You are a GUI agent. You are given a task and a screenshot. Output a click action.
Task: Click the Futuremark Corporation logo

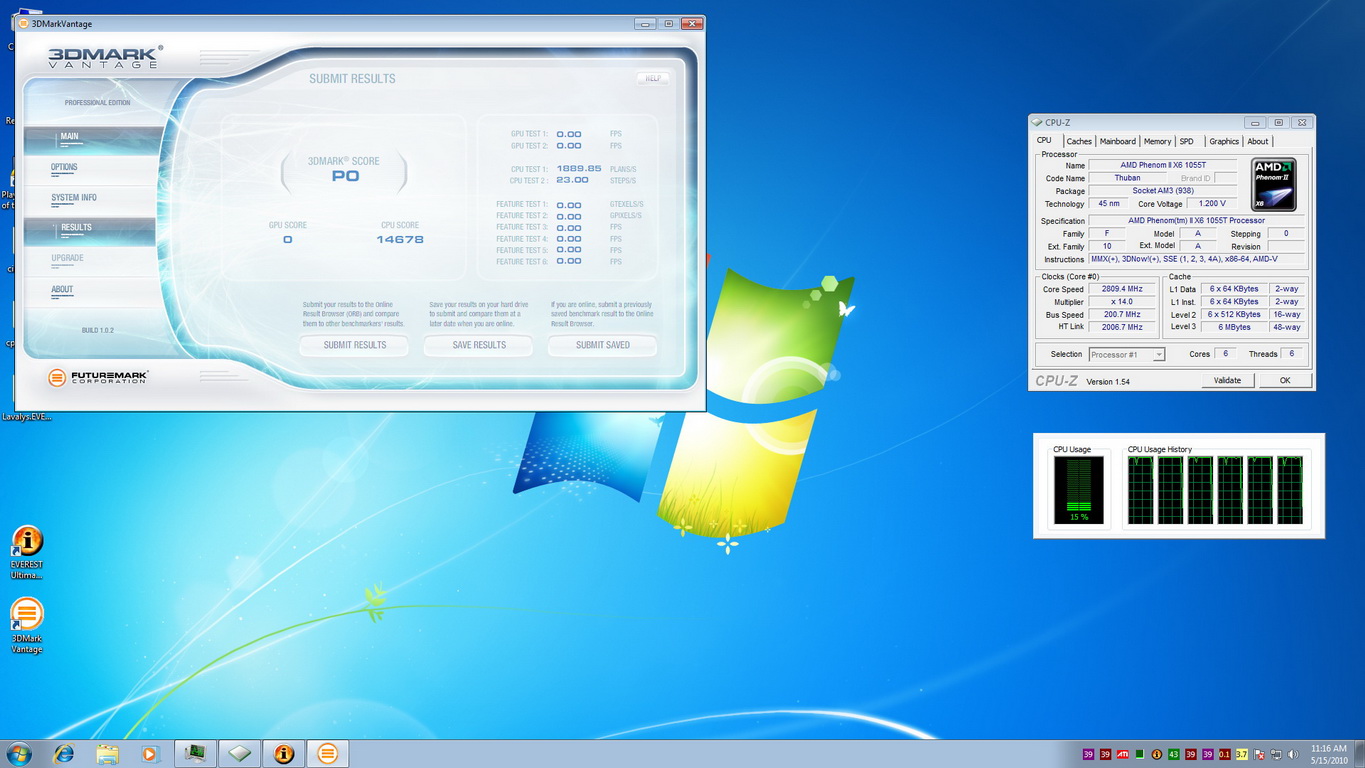(98, 377)
